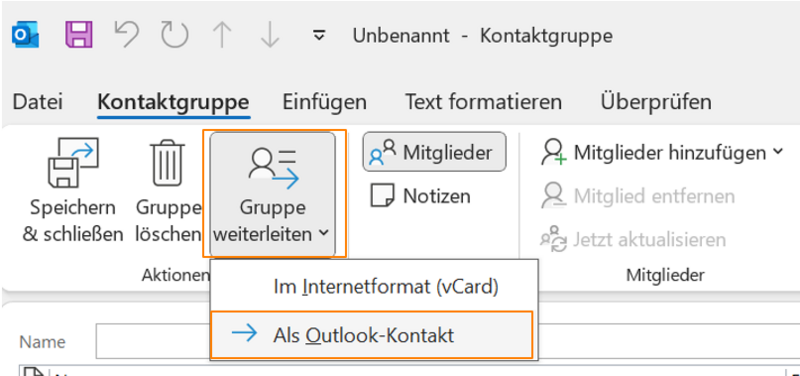Viewport: 800px width, 376px height.
Task: Open the Quick Access Toolbar customize dropdown
Action: tap(319, 36)
